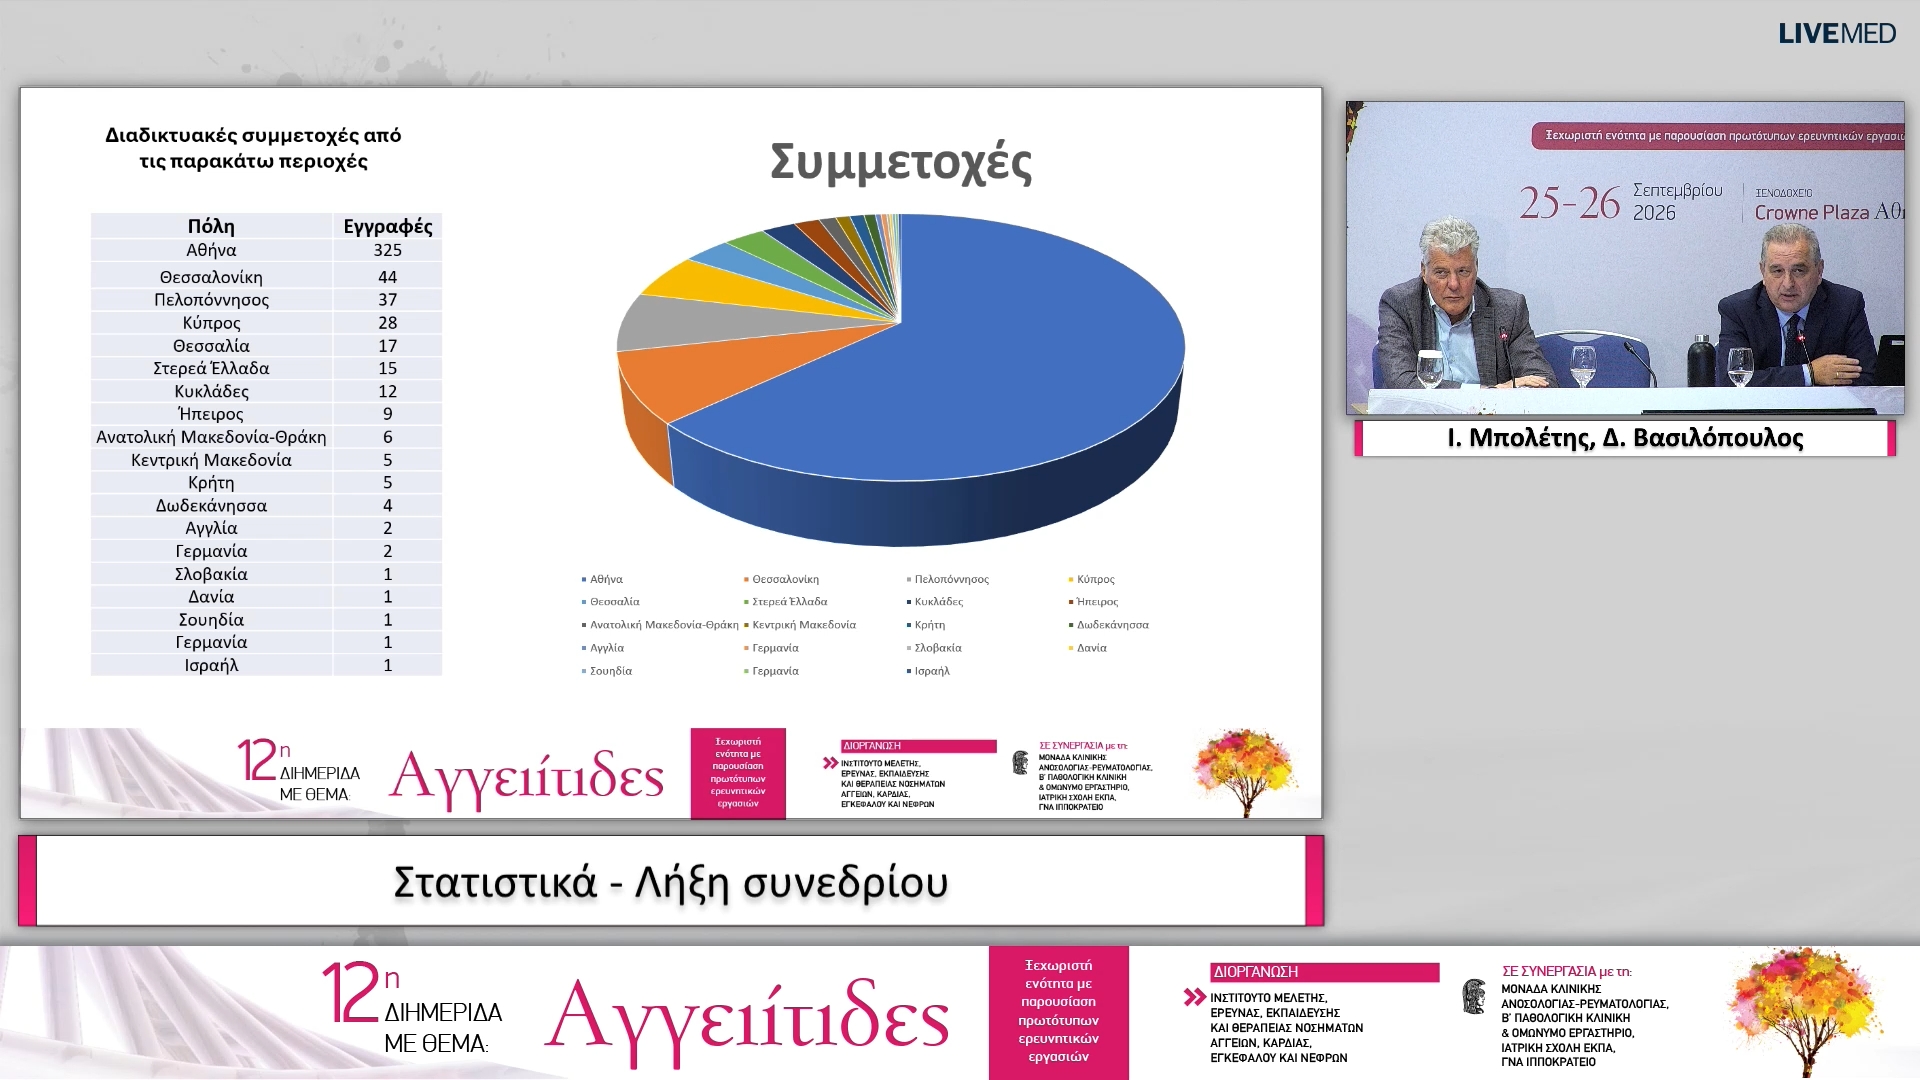Click the Δανία legend entry
Viewport: 1920px width, 1080px height.
tap(1088, 648)
